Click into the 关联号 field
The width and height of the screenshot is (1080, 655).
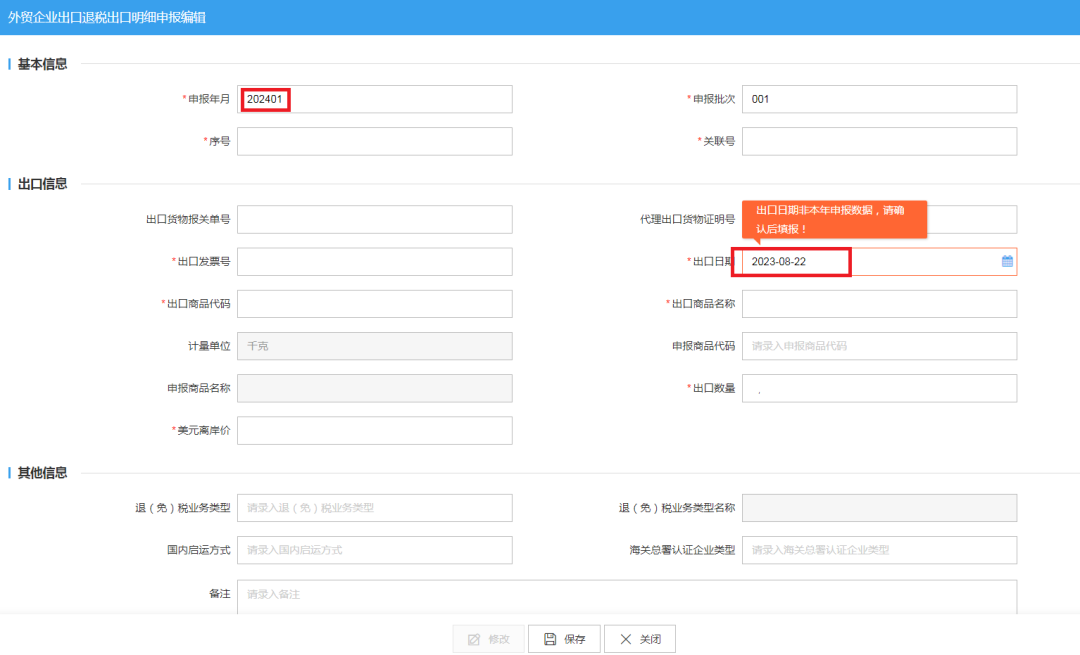pyautogui.click(x=878, y=141)
